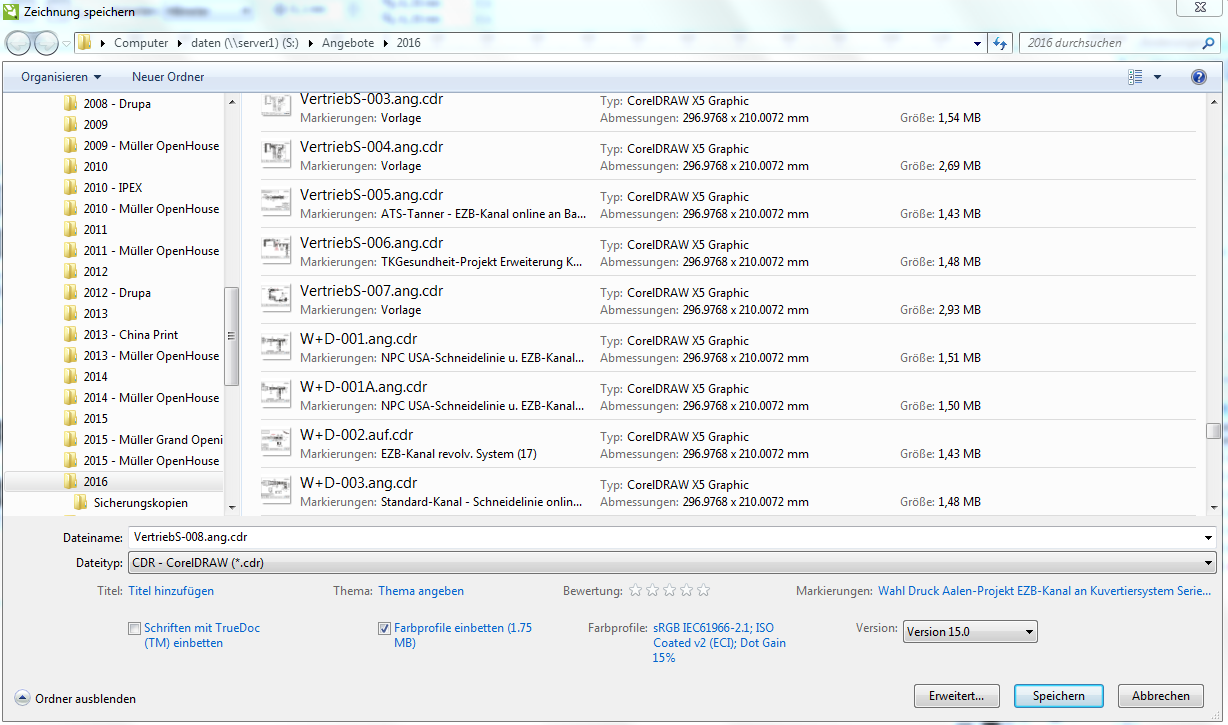Open the help question mark icon
The image size is (1228, 725).
coord(1198,77)
